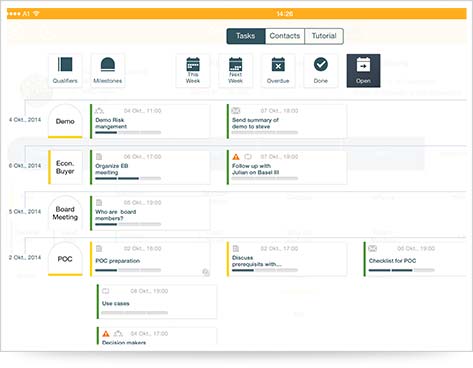Viewport: 473px width, 368px height.
Task: Click warning icon on Follow up task
Action: point(236,157)
